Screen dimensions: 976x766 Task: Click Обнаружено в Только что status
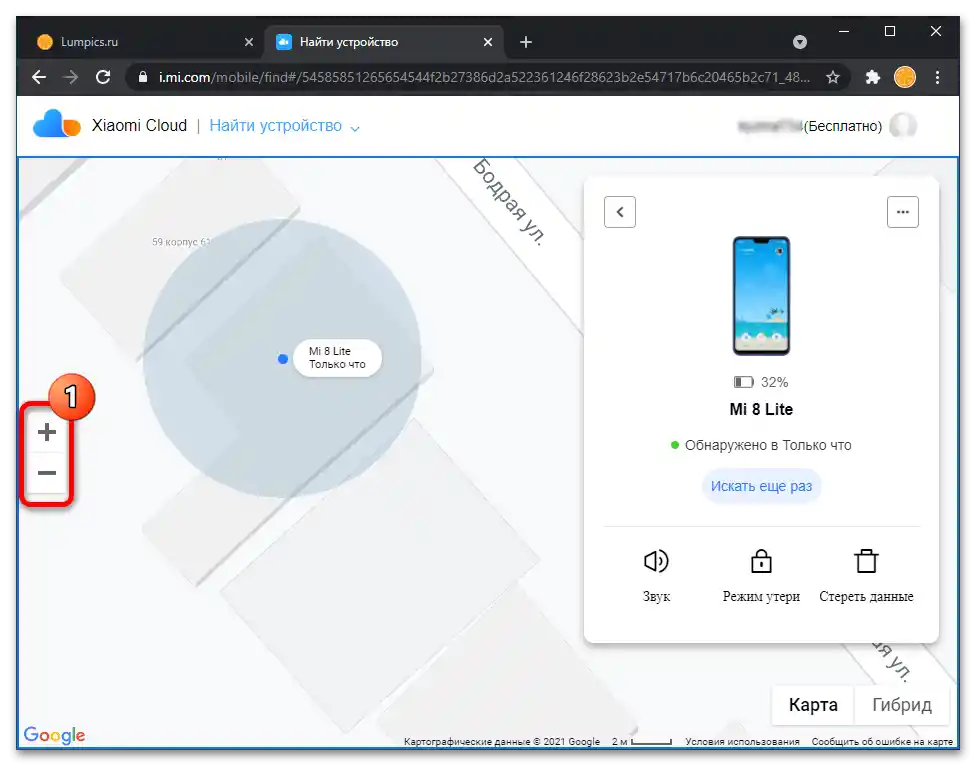(761, 445)
